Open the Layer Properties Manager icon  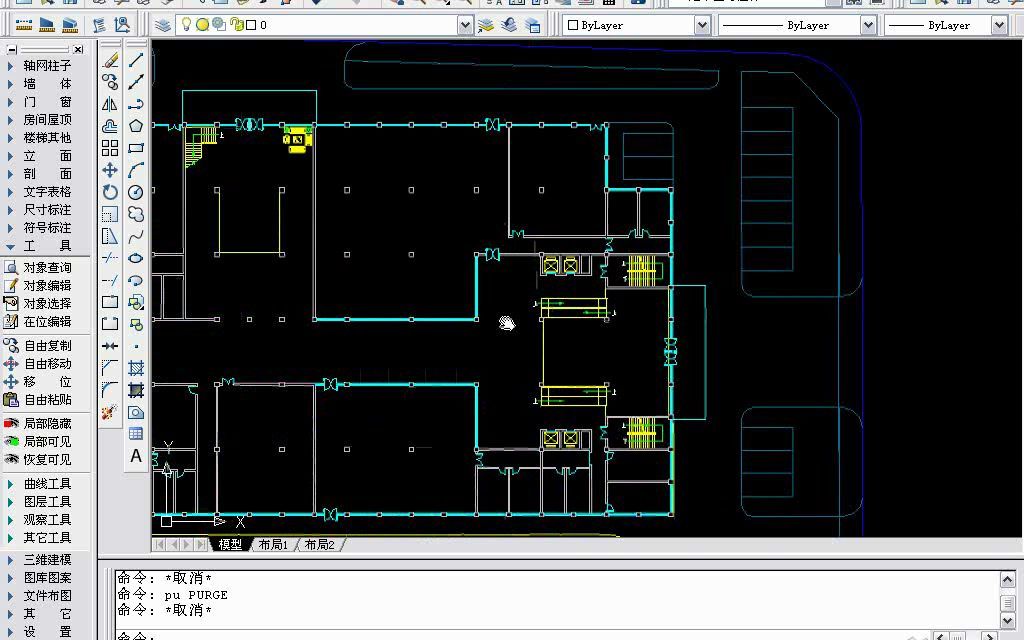pos(163,25)
